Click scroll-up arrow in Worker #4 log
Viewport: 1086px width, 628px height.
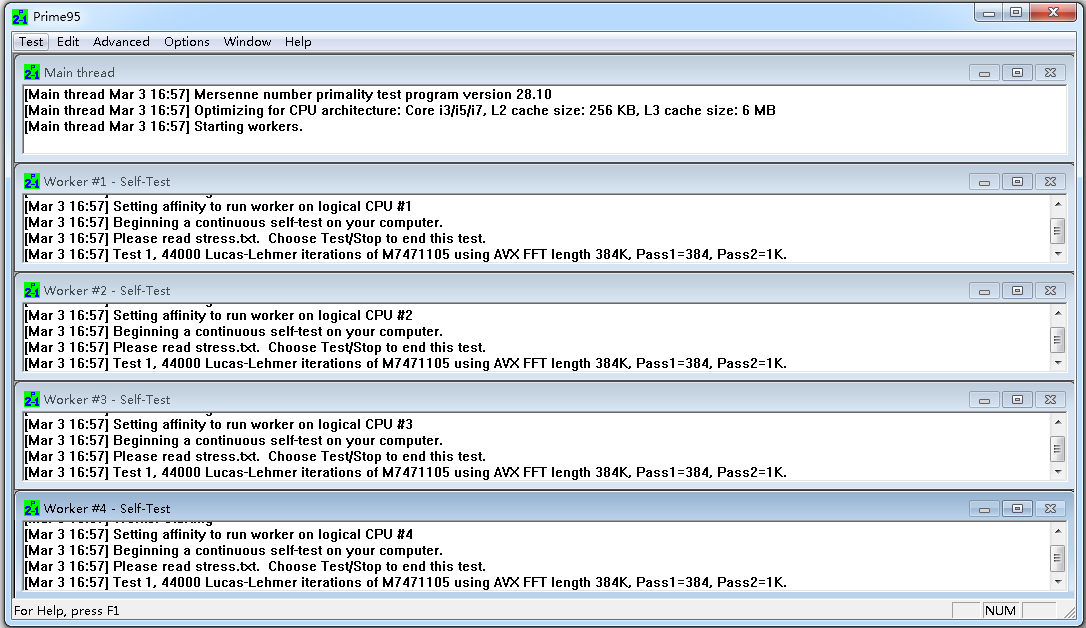[x=1058, y=531]
